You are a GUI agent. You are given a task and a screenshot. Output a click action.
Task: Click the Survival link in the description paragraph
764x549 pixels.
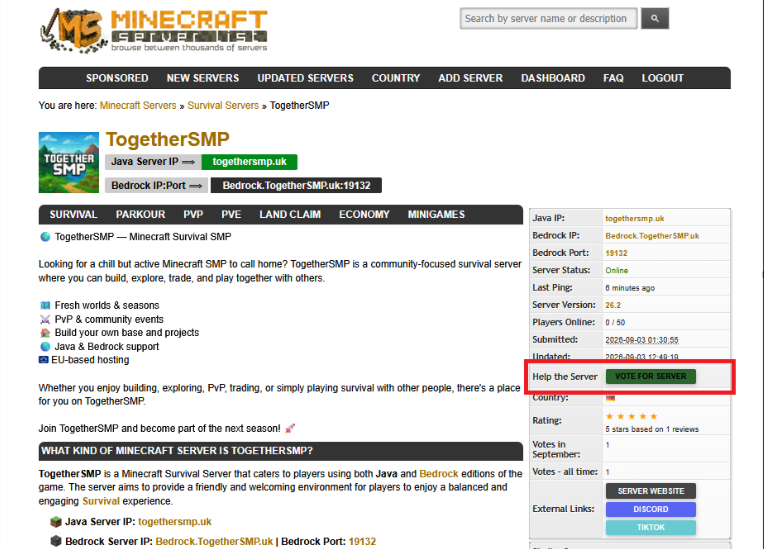tap(101, 501)
